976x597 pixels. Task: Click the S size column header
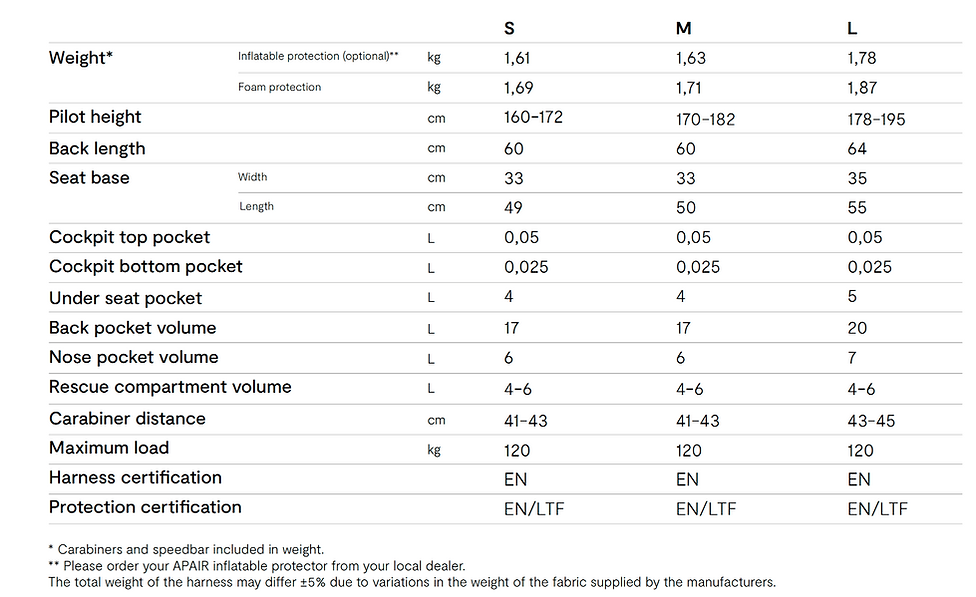click(x=510, y=28)
